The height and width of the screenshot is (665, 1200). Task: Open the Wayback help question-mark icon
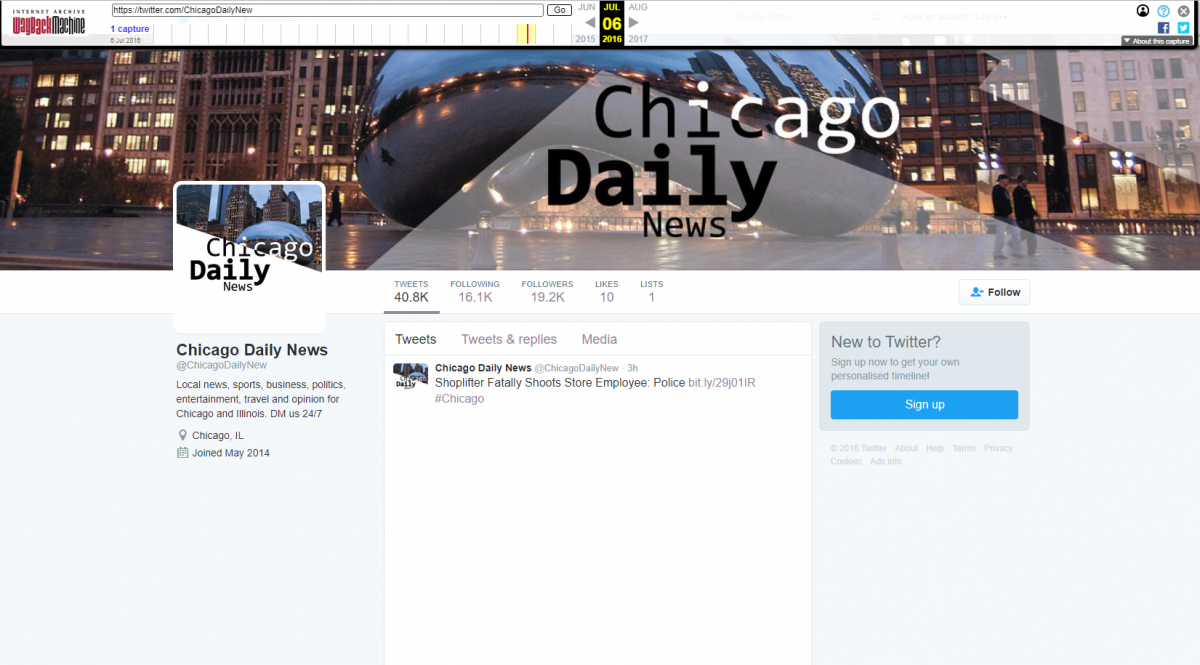tap(1163, 11)
